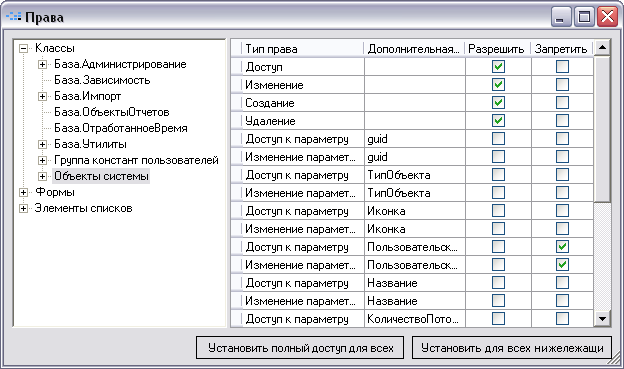Check Разрешить for Доступ к параметру guid

pyautogui.click(x=498, y=139)
